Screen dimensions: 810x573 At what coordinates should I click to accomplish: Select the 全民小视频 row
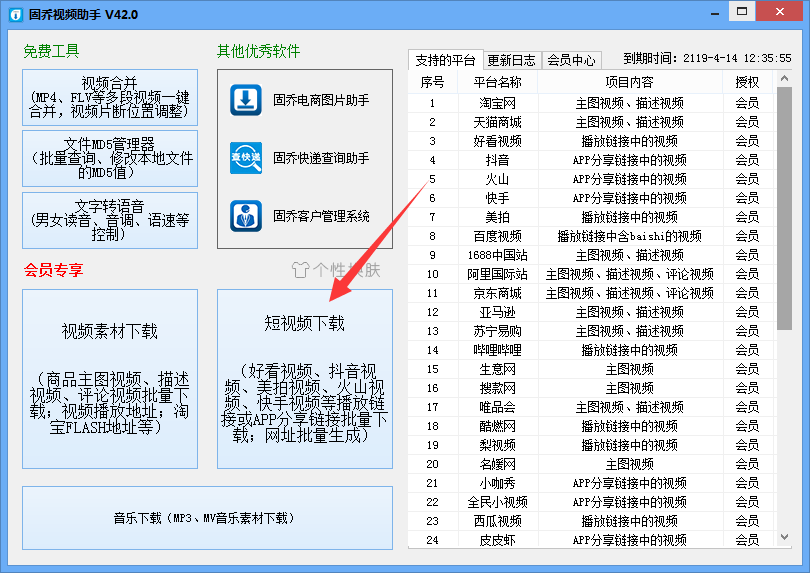coord(592,502)
